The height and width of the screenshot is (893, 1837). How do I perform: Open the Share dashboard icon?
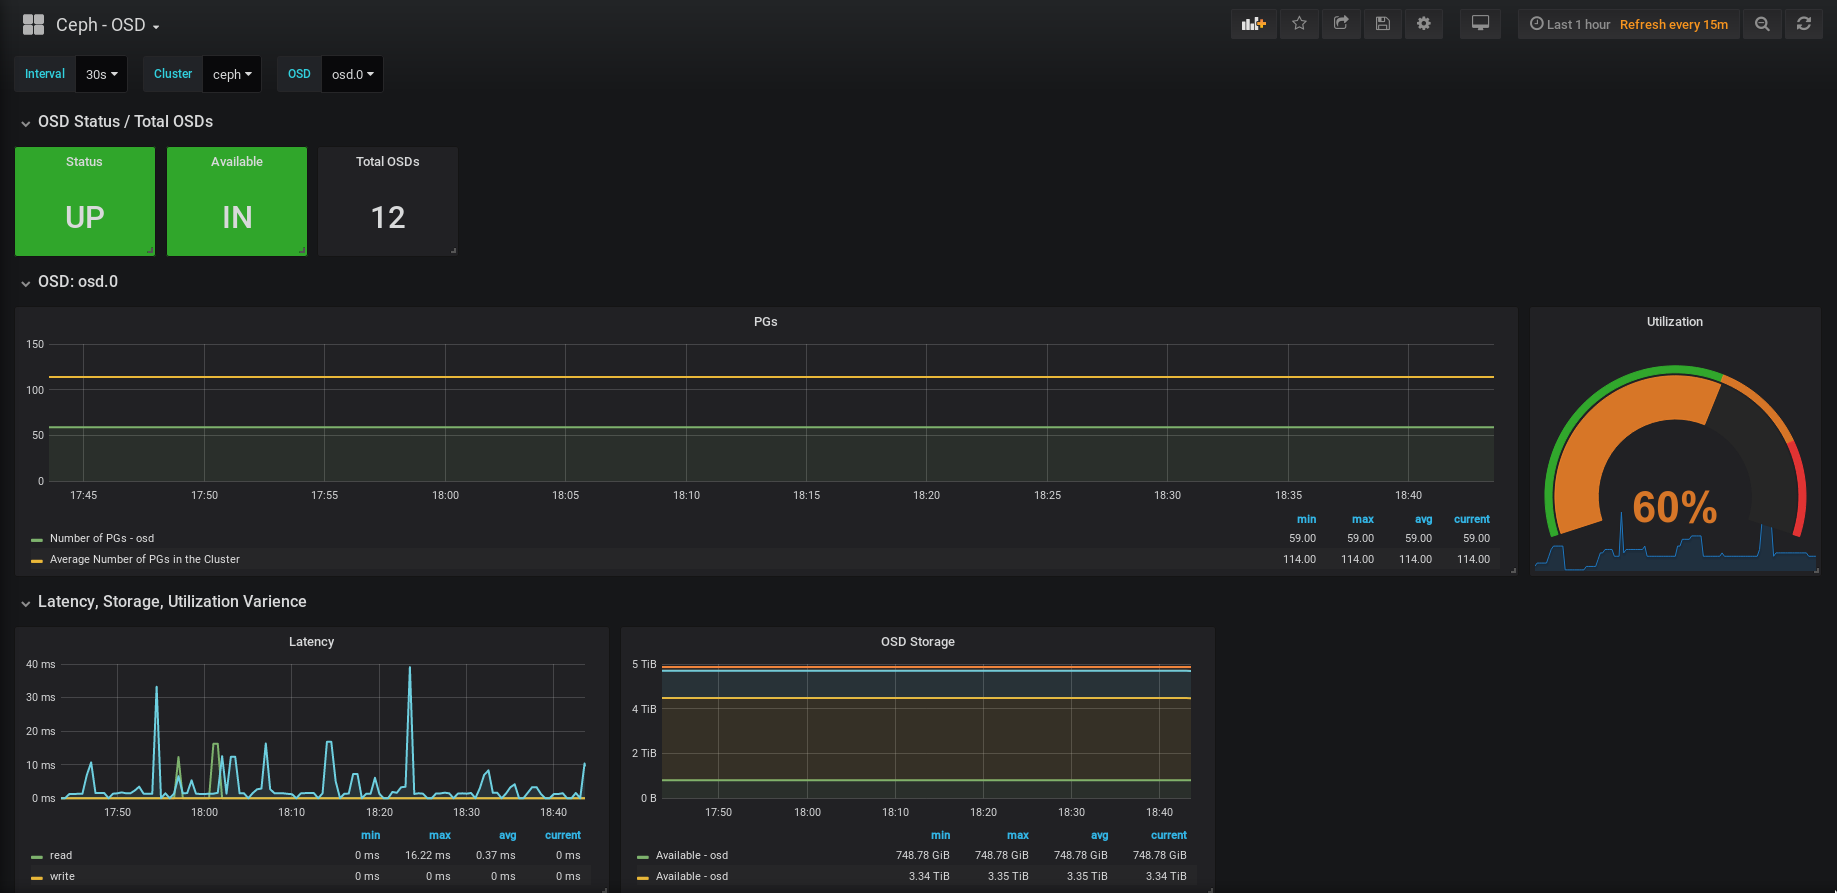(x=1341, y=24)
